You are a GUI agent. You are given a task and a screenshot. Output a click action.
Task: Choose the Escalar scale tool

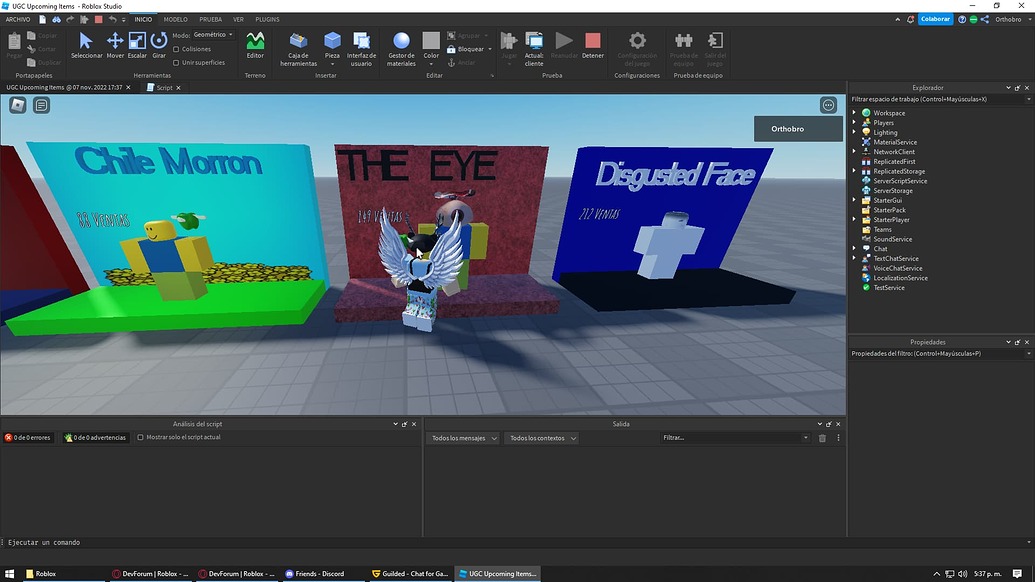[137, 45]
